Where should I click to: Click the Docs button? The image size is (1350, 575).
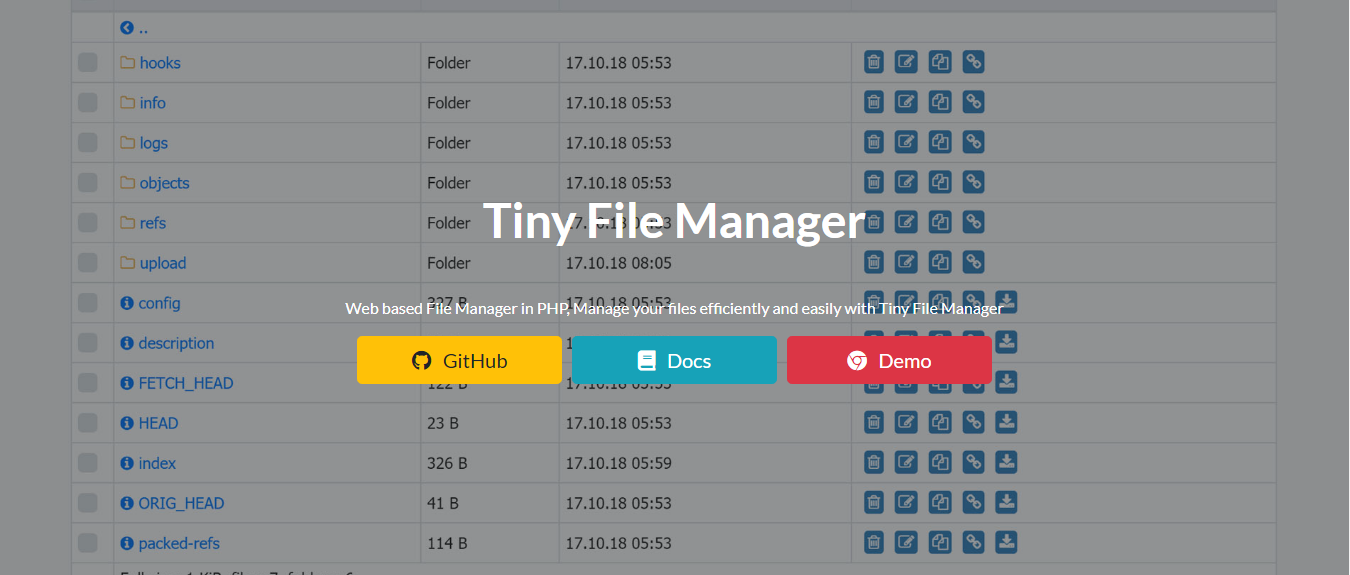click(674, 361)
